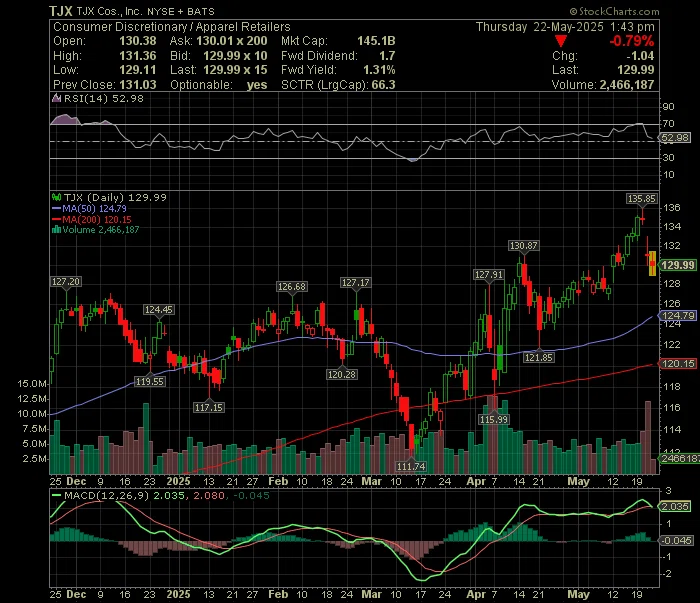Click the 117.15 trough price label
700x603 pixels.
point(208,408)
